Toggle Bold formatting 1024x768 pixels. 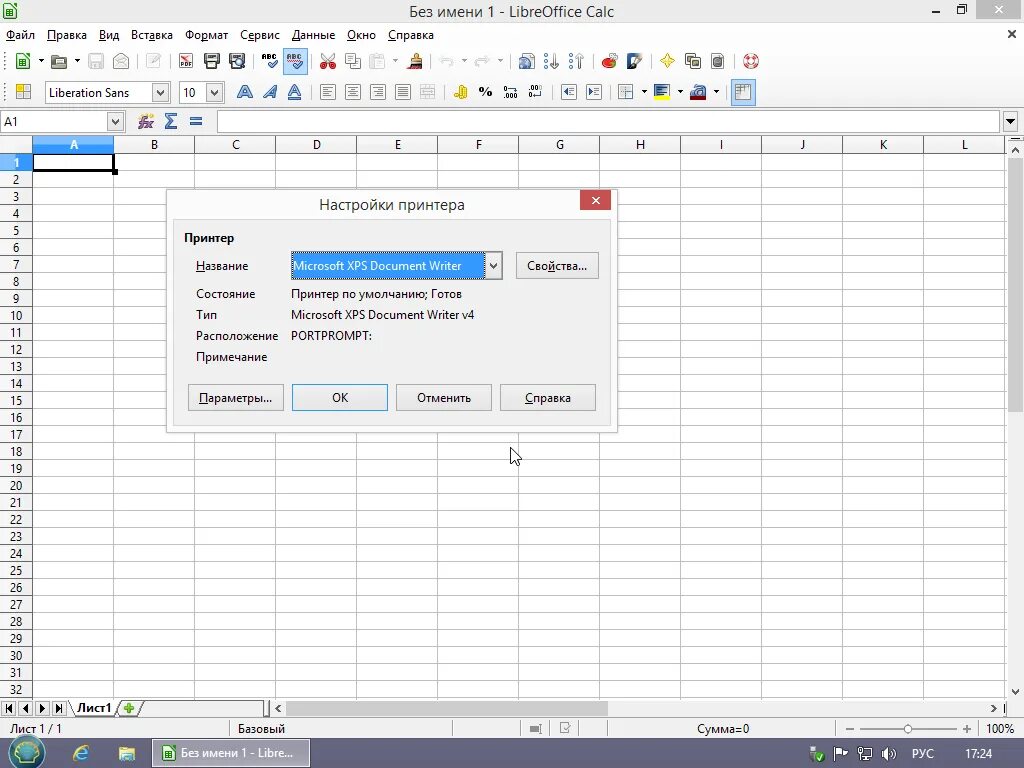[245, 92]
